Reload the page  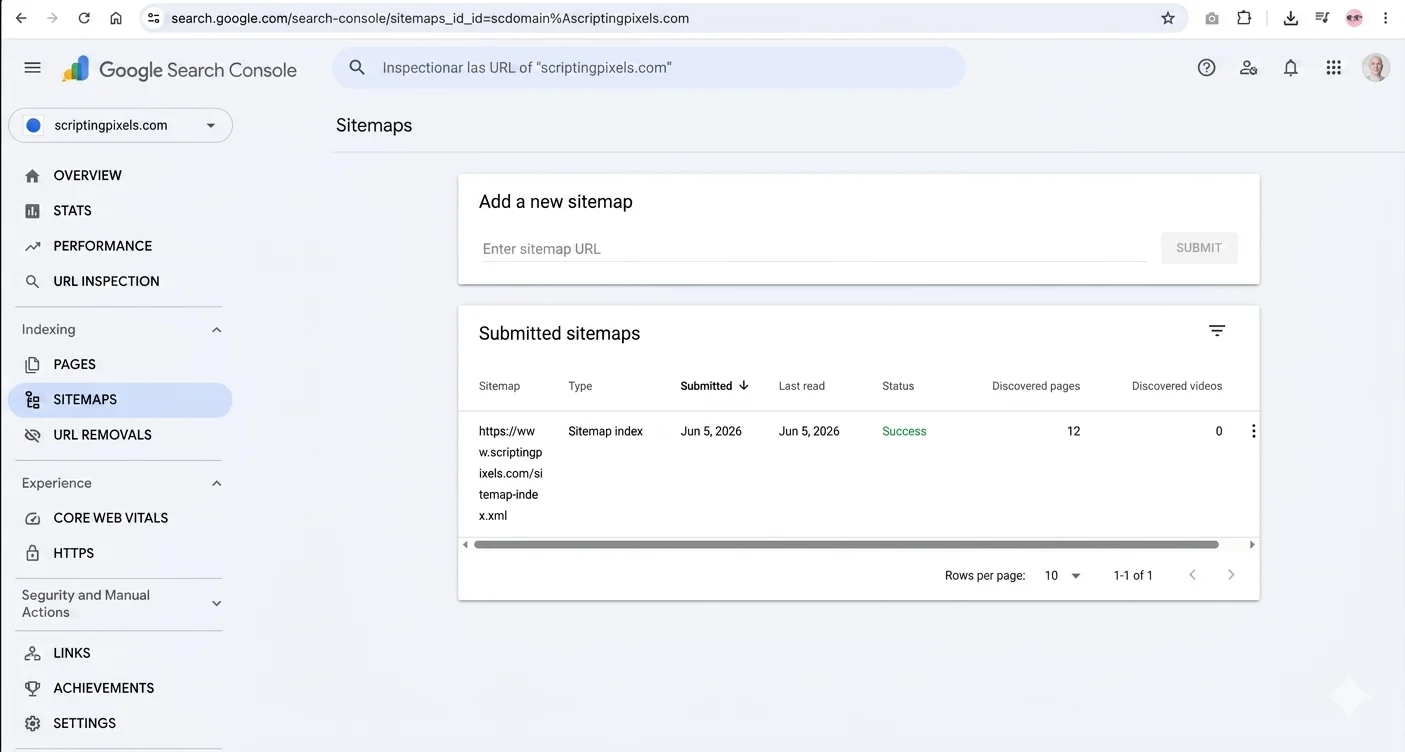tap(84, 18)
